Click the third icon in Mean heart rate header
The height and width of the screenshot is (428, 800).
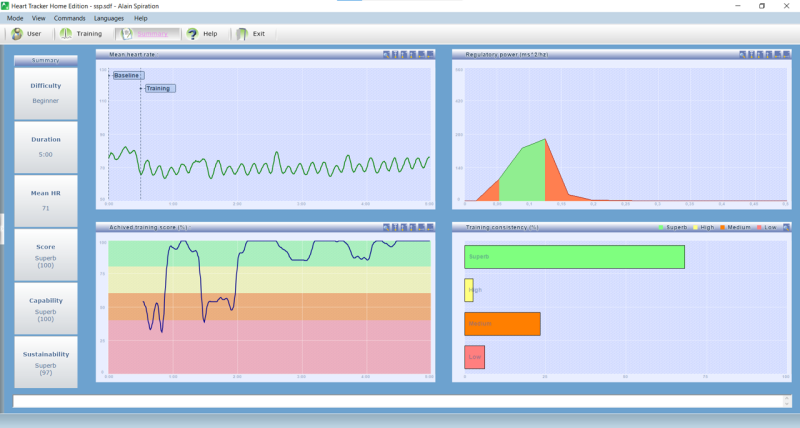tap(404, 54)
